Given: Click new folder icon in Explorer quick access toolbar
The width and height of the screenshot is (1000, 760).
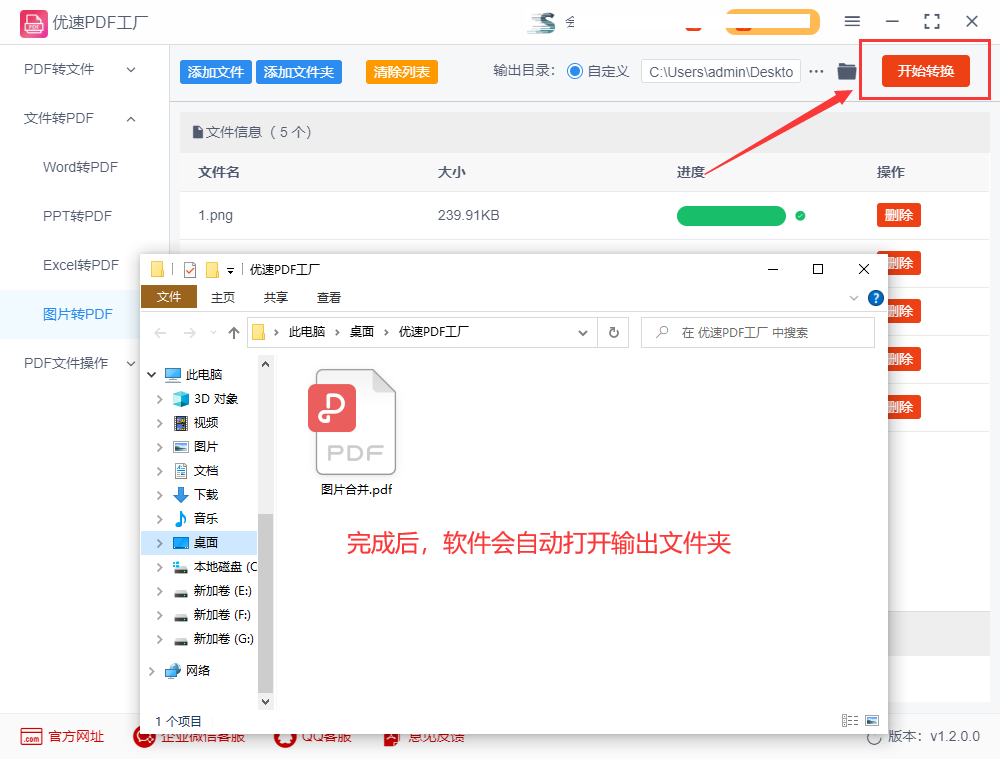Looking at the screenshot, I should (x=212, y=270).
